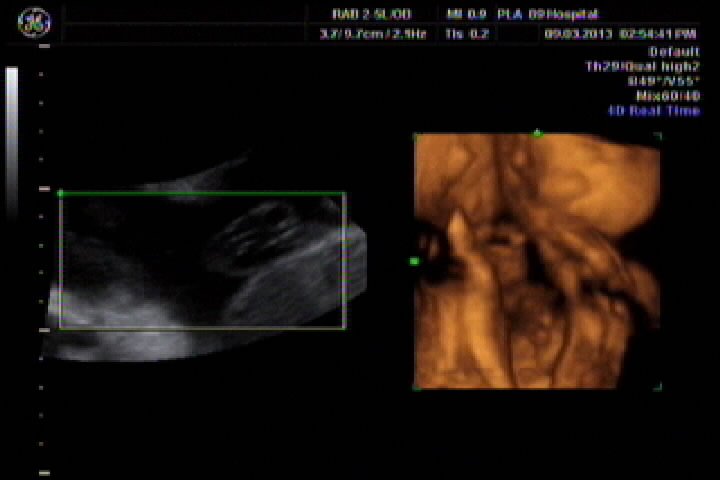Screen dimensions: 720x480
Task: Click the green marker left of 3D image
Action: 414,261
